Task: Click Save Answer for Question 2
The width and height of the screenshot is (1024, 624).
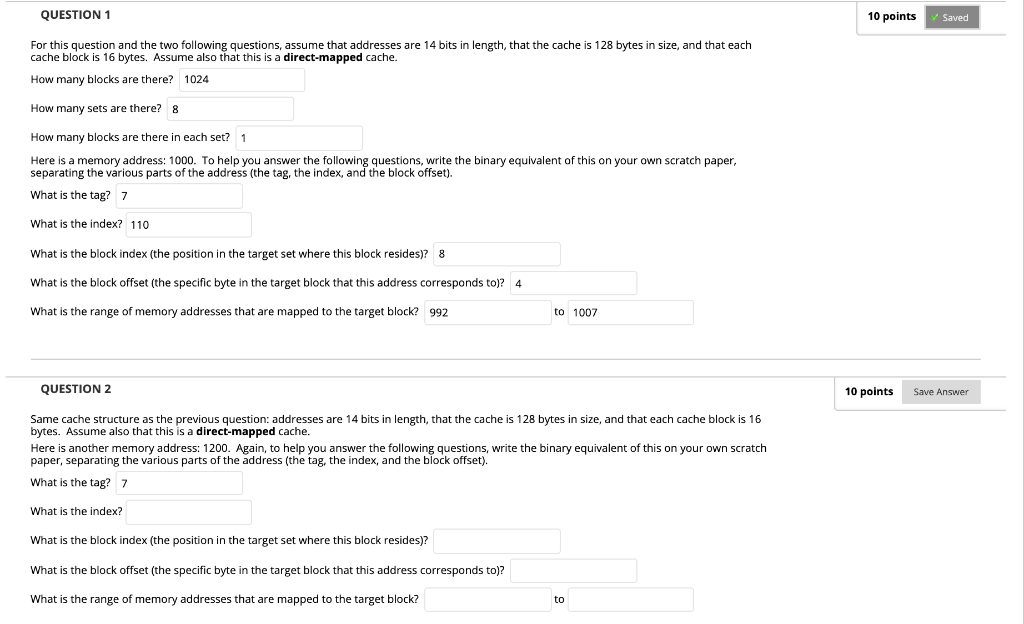Action: (x=940, y=391)
